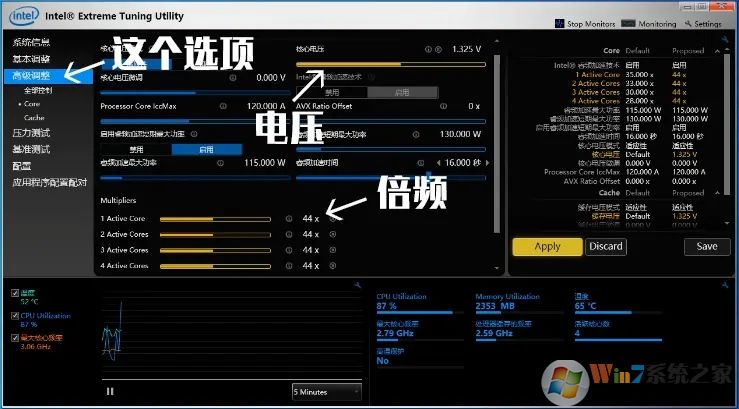Click the 1.325 V core voltage value
The width and height of the screenshot is (739, 409).
click(467, 49)
